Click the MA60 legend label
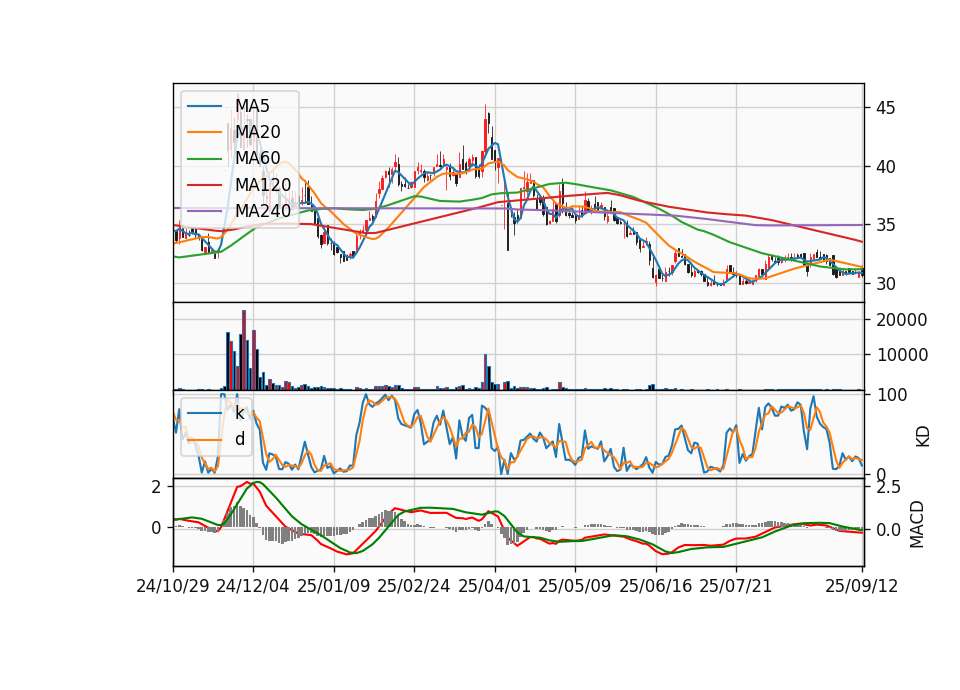The width and height of the screenshot is (960, 690). 257,158
